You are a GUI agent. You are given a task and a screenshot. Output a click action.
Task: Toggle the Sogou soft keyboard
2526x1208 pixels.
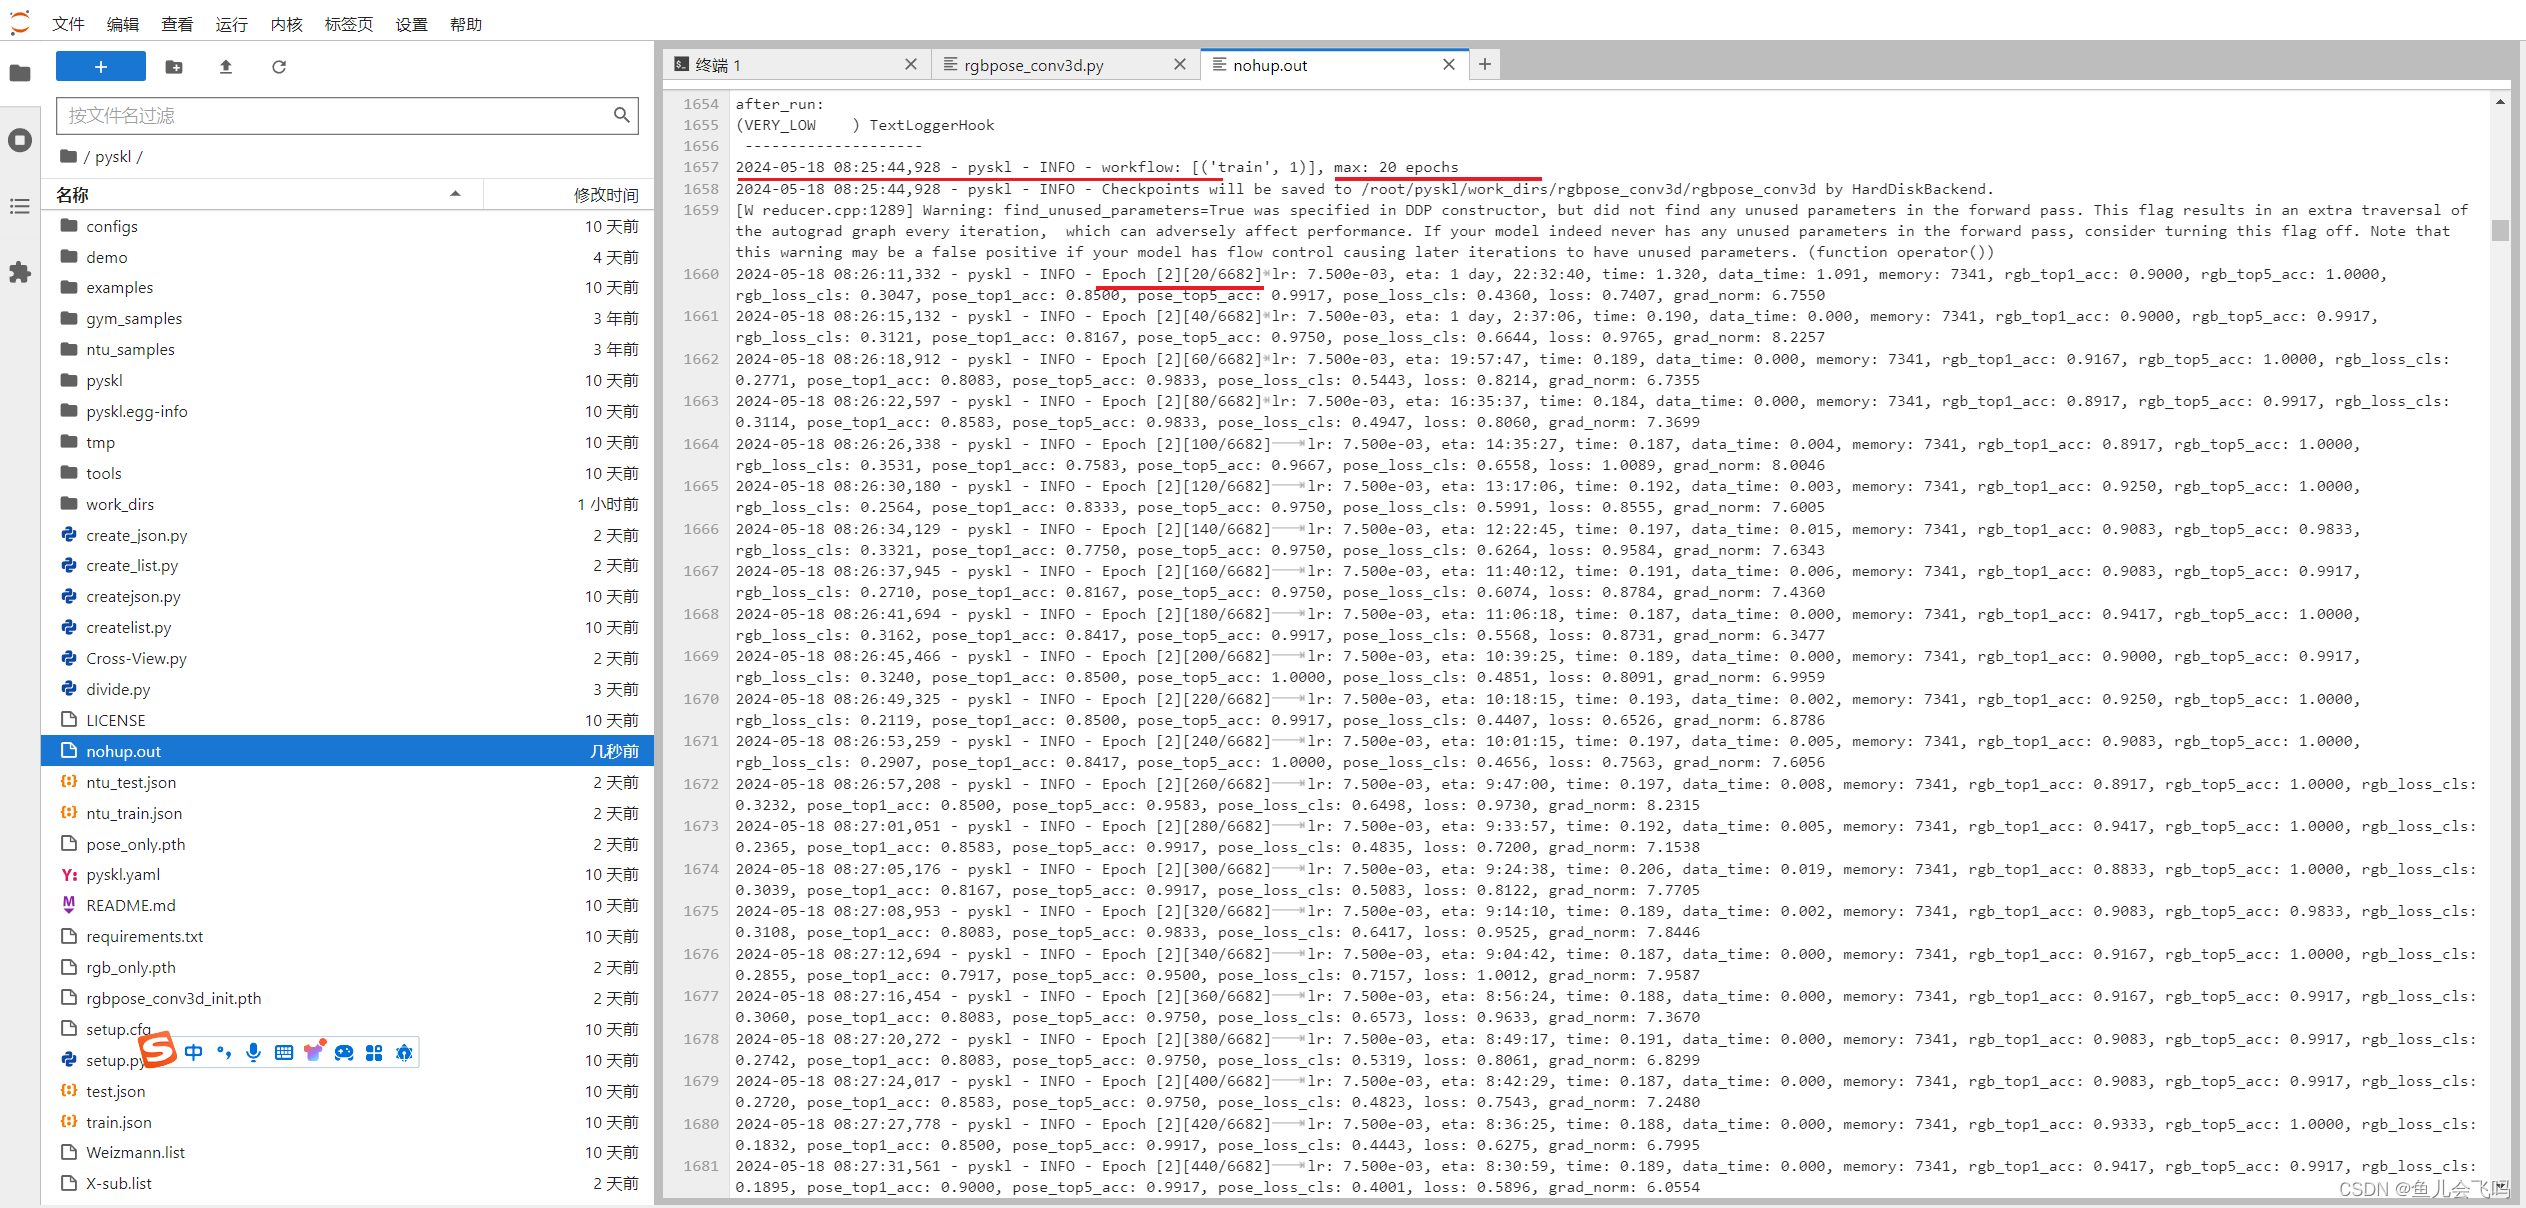[x=283, y=1052]
